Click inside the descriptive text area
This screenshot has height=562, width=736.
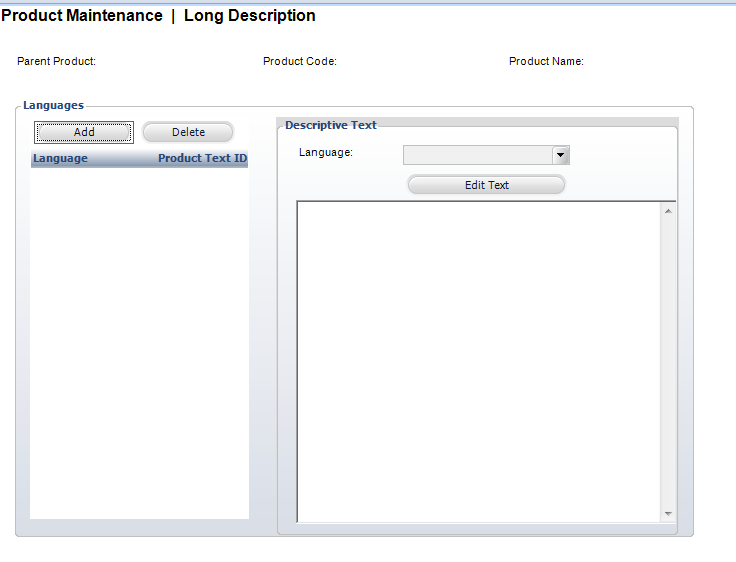coord(478,360)
